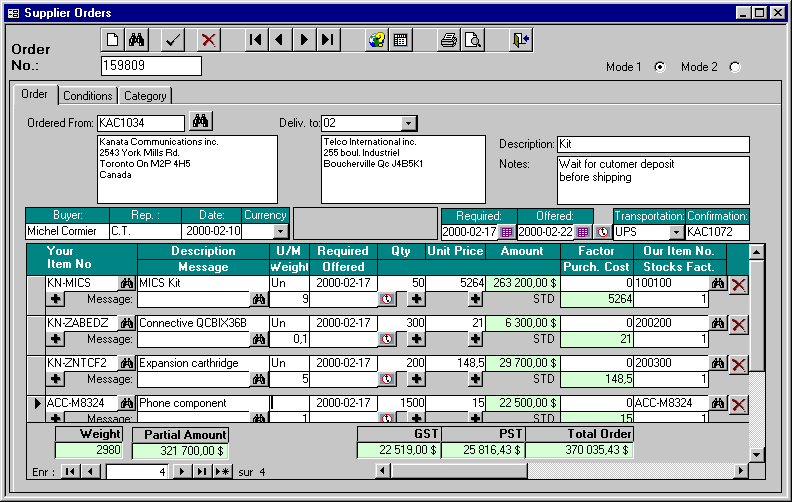This screenshot has height=502, width=792.
Task: Click the binoculars search icon in toolbar
Action: pyautogui.click(x=139, y=40)
